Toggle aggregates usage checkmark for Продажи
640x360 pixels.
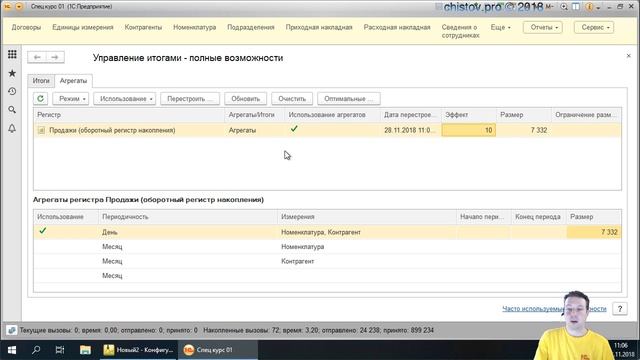294,129
